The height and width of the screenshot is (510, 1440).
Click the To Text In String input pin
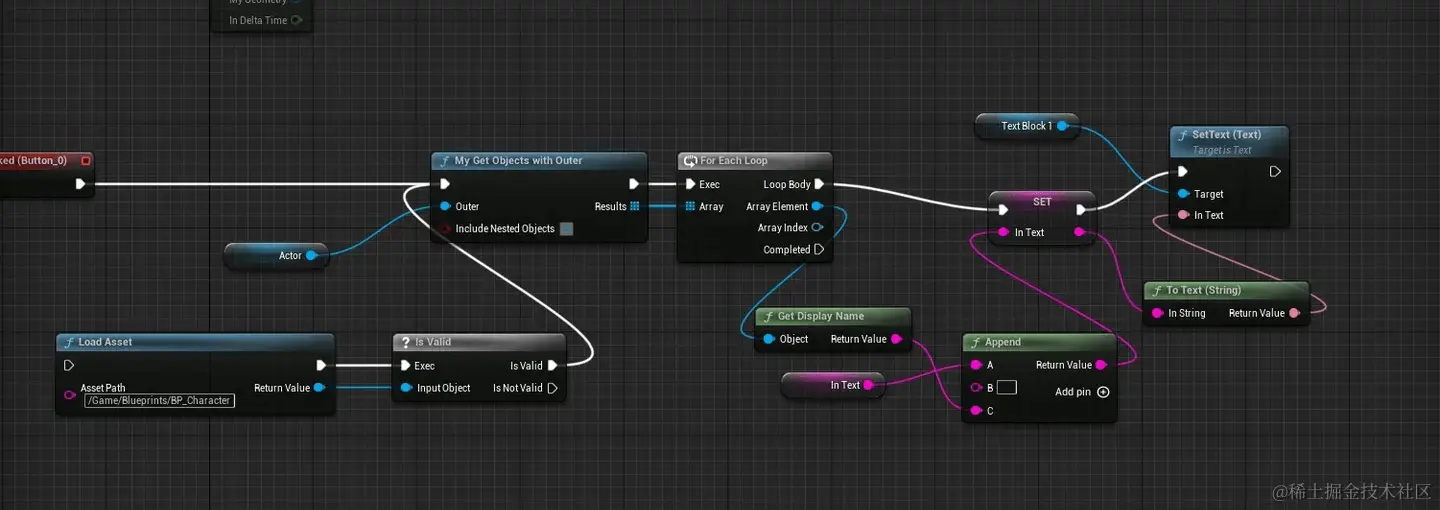pyautogui.click(x=1157, y=313)
